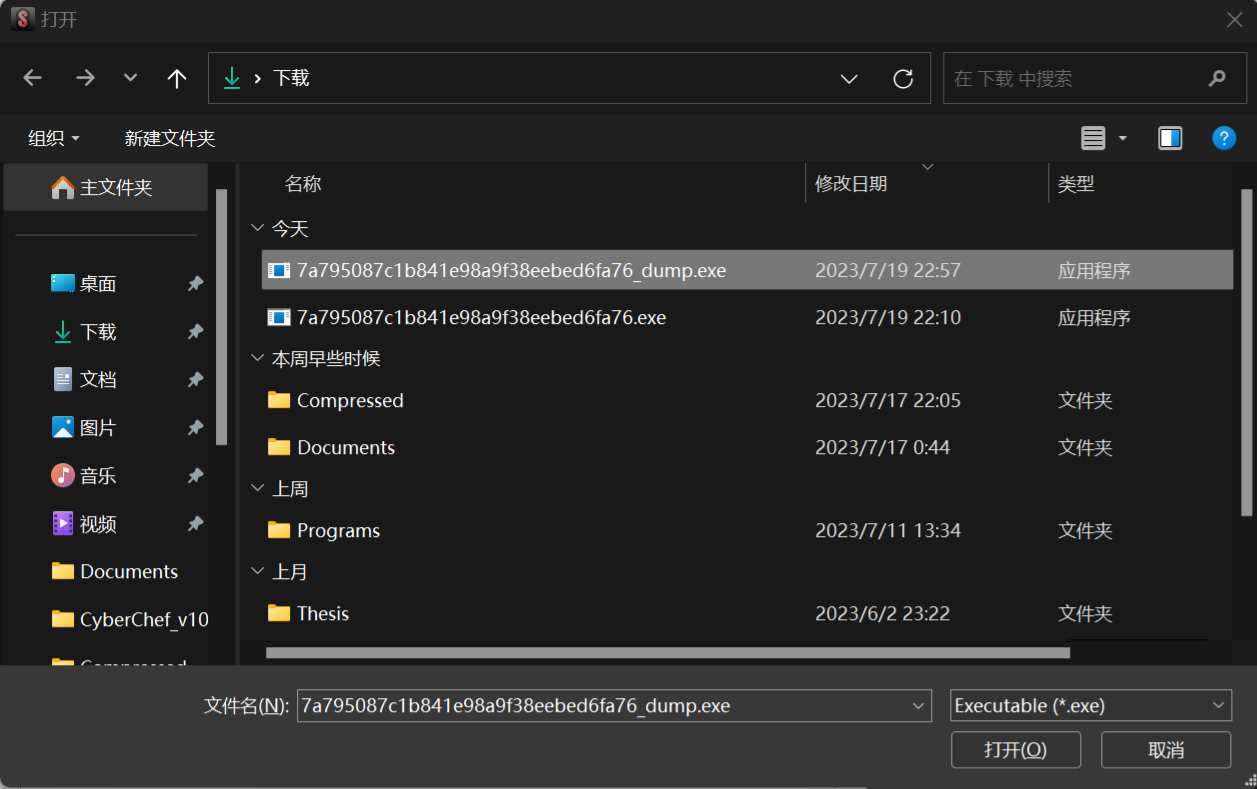This screenshot has width=1257, height=789.
Task: Click the Back navigation arrow
Action: (x=33, y=78)
